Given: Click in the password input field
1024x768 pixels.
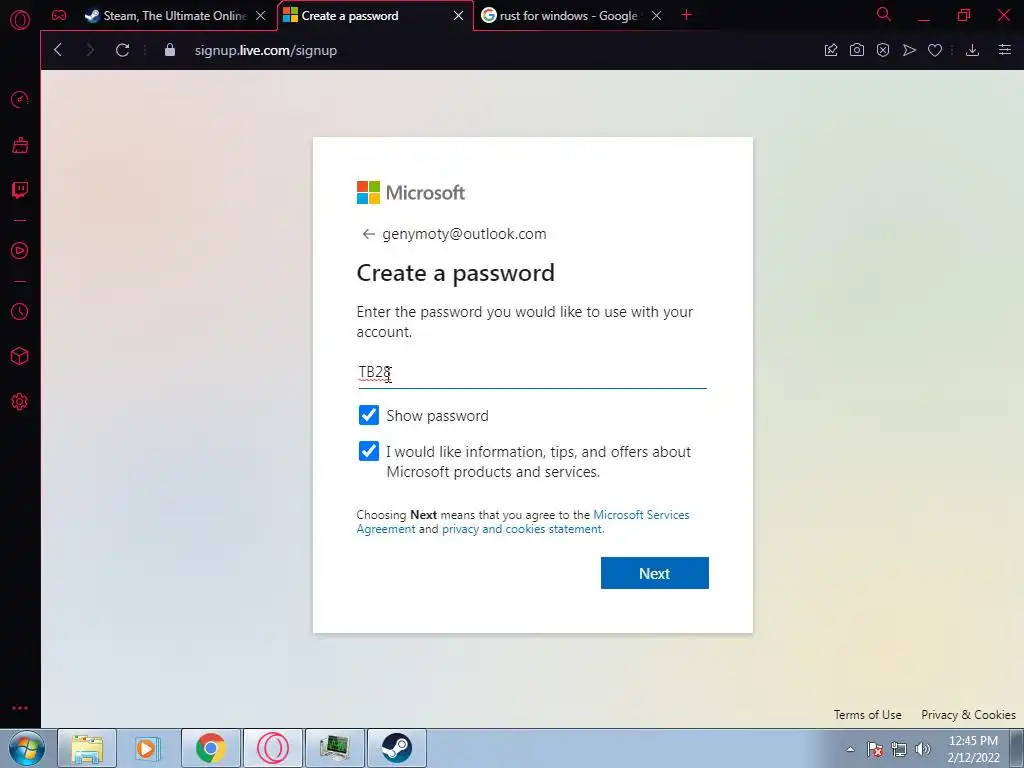Looking at the screenshot, I should point(532,373).
